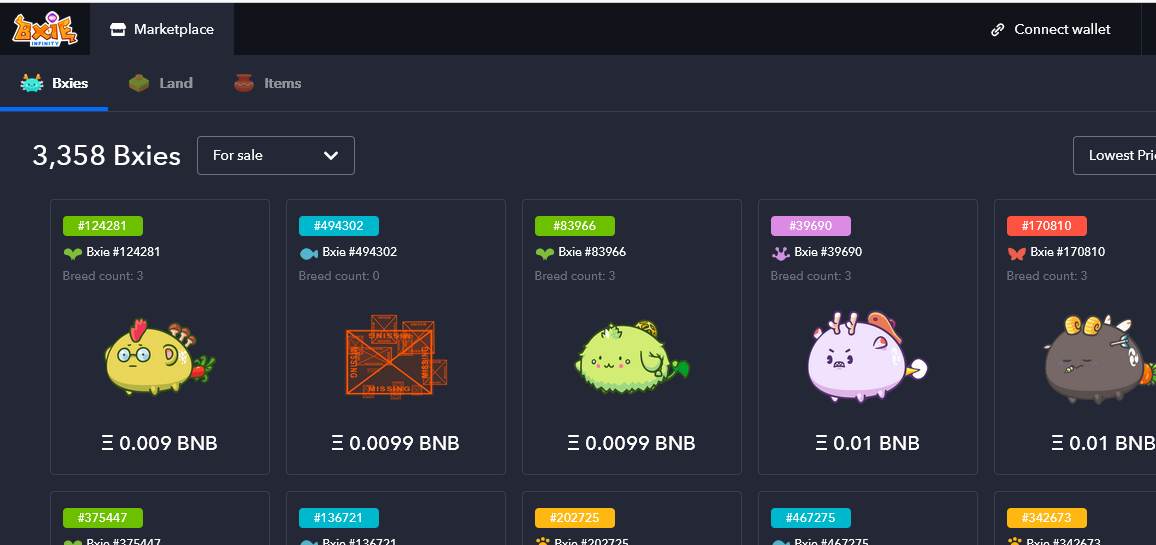The width and height of the screenshot is (1156, 545).
Task: Click Bxie #83966 name text
Action: [x=592, y=252]
